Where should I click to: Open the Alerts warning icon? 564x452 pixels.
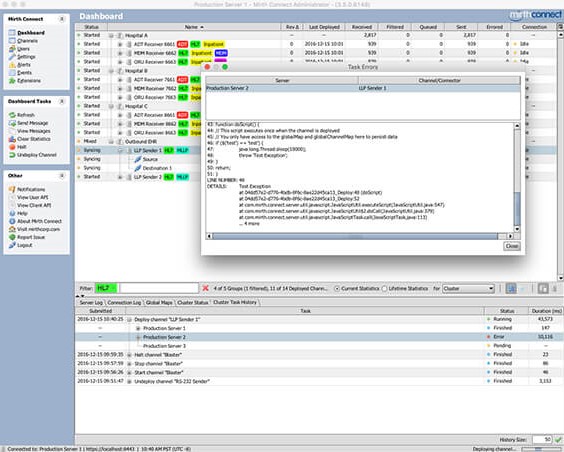click(x=12, y=65)
